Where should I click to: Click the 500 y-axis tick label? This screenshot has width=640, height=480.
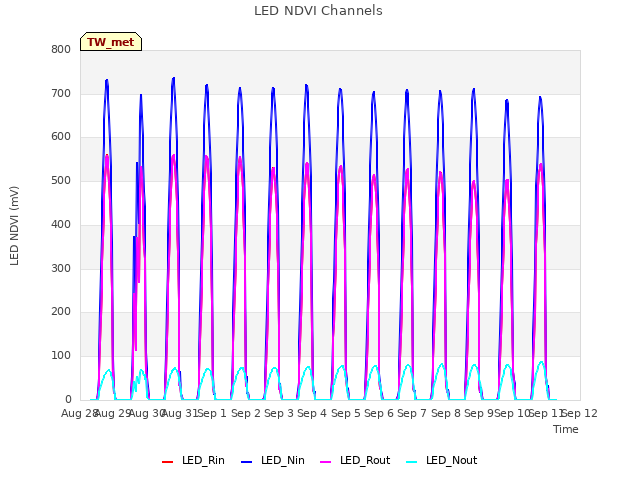coord(61,180)
